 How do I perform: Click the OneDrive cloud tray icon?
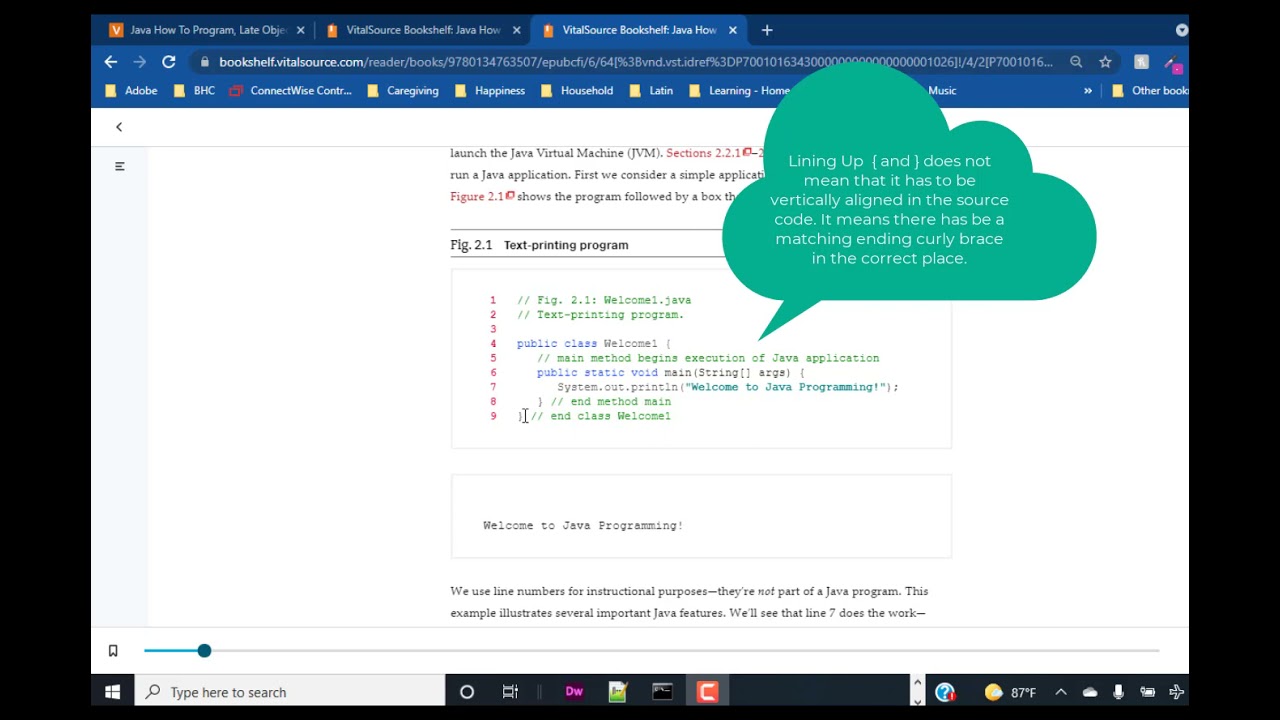pos(1090,692)
